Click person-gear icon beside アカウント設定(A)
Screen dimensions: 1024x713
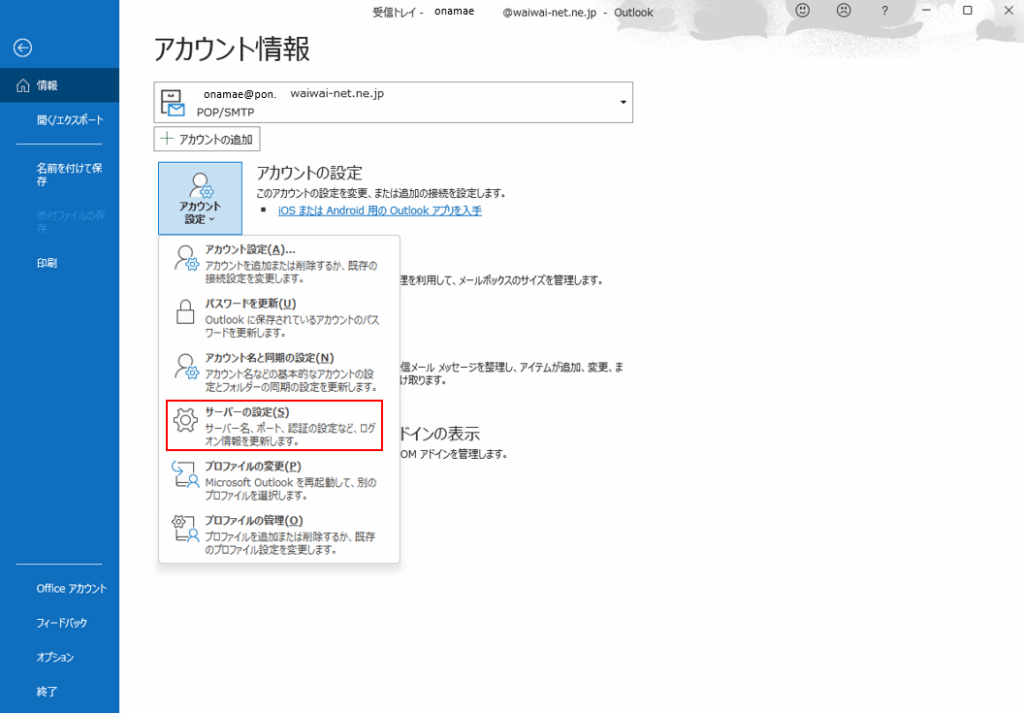(186, 258)
